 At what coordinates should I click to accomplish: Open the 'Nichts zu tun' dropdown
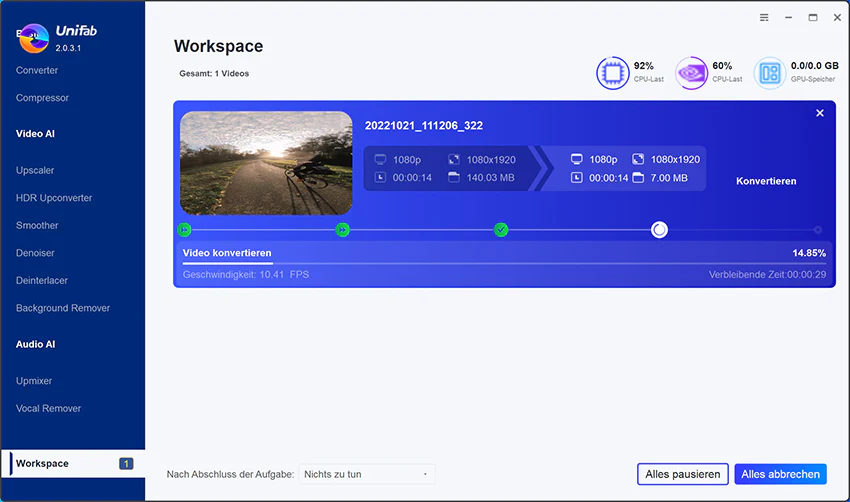(x=367, y=474)
